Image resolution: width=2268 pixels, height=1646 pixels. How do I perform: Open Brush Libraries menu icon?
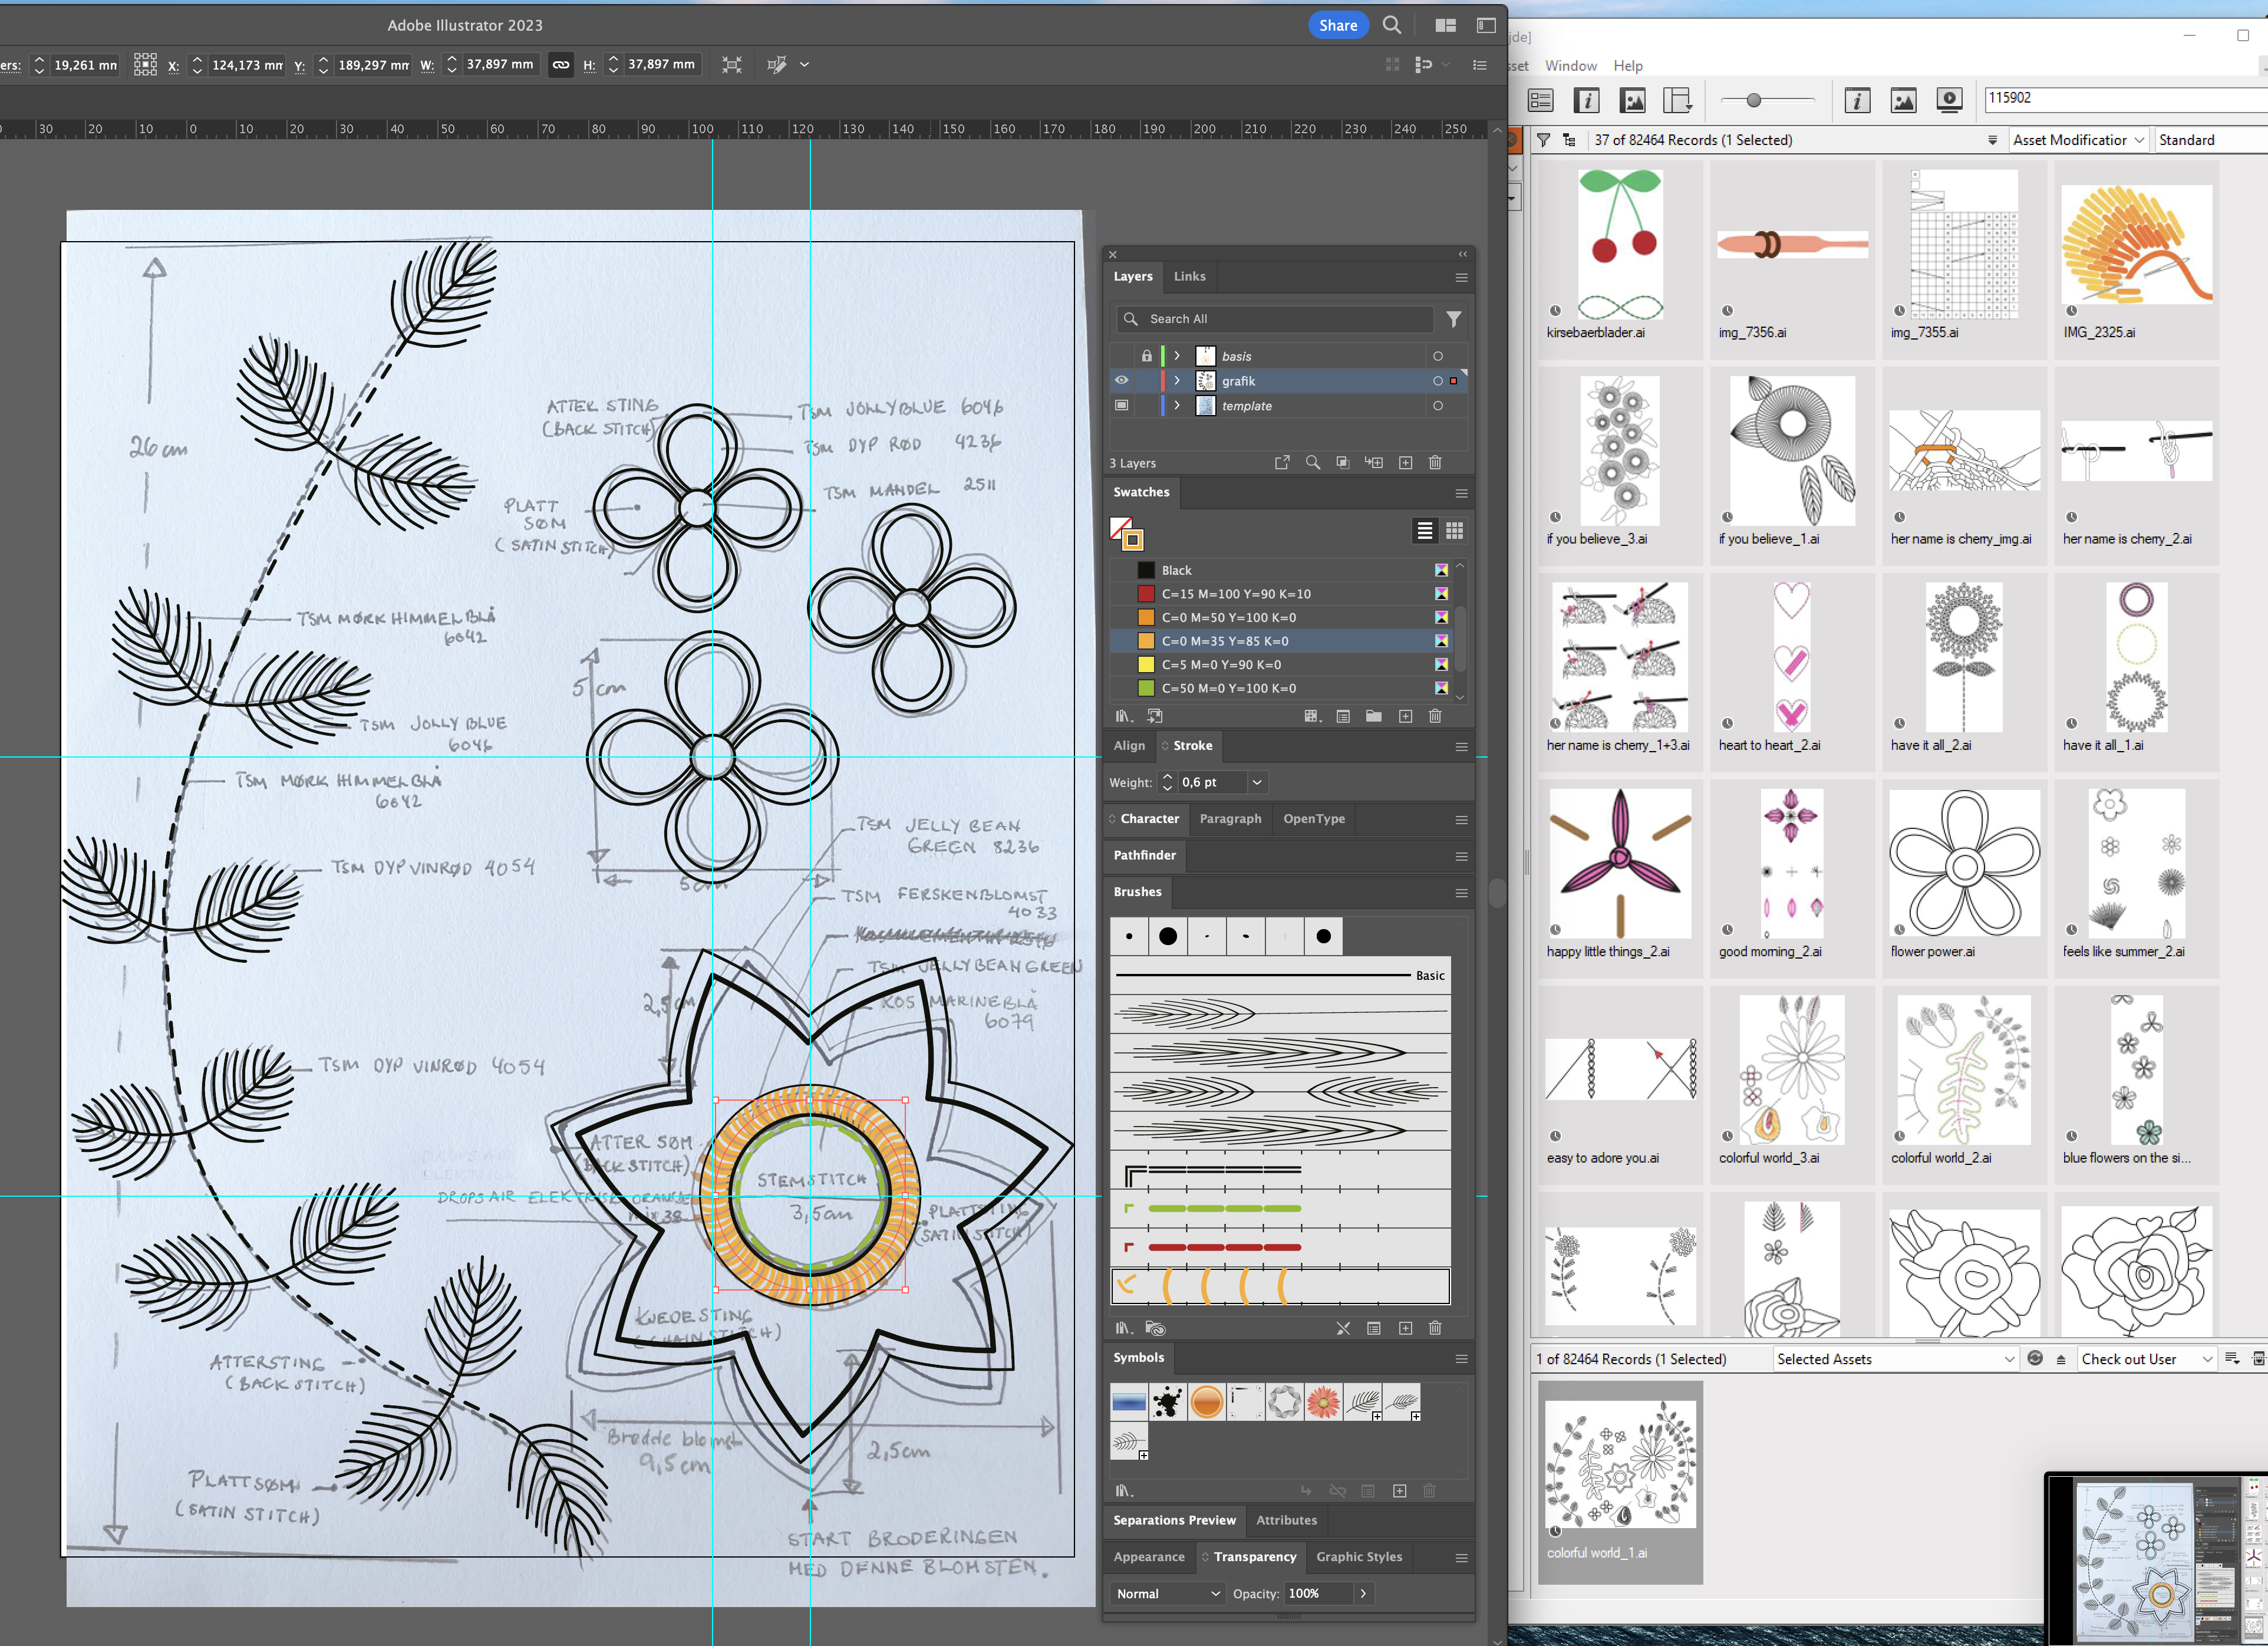click(1124, 1328)
